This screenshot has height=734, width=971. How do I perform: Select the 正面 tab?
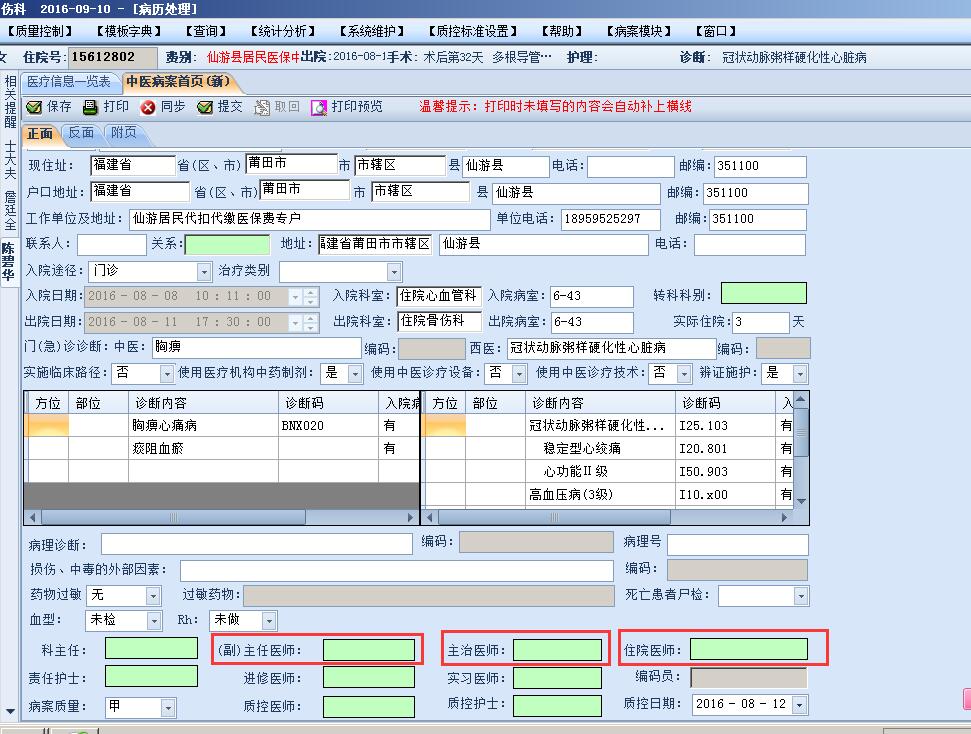tap(40, 133)
